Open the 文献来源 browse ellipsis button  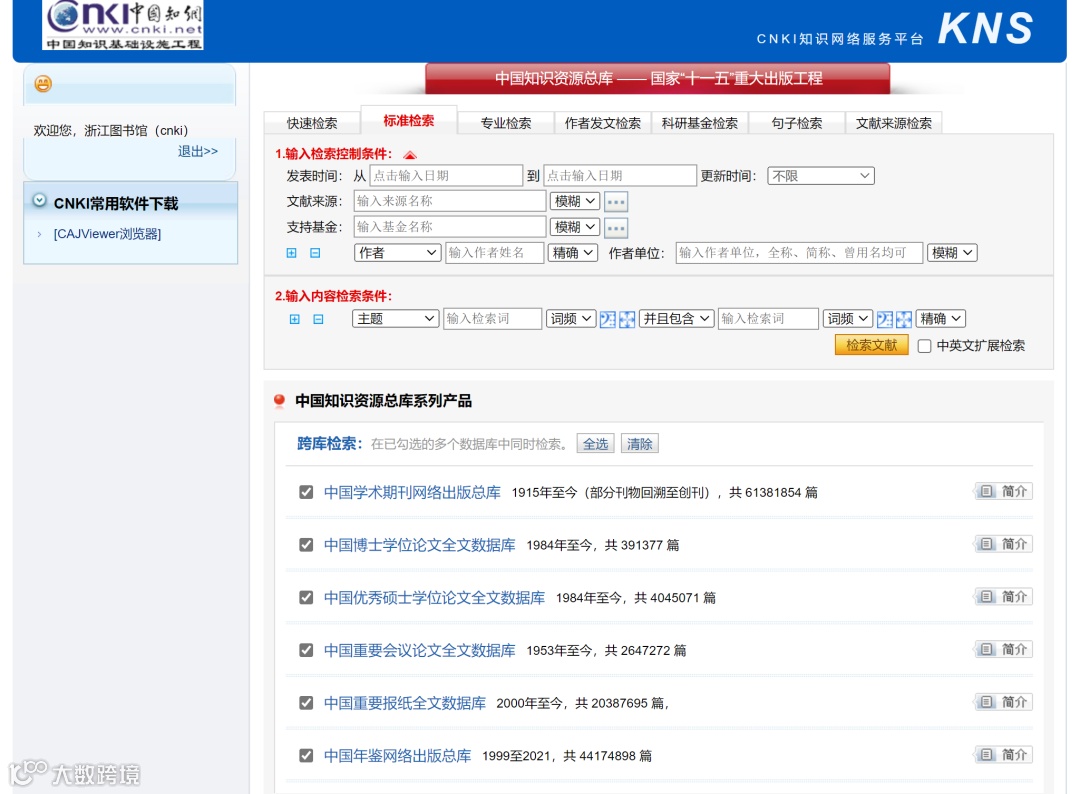(x=616, y=202)
